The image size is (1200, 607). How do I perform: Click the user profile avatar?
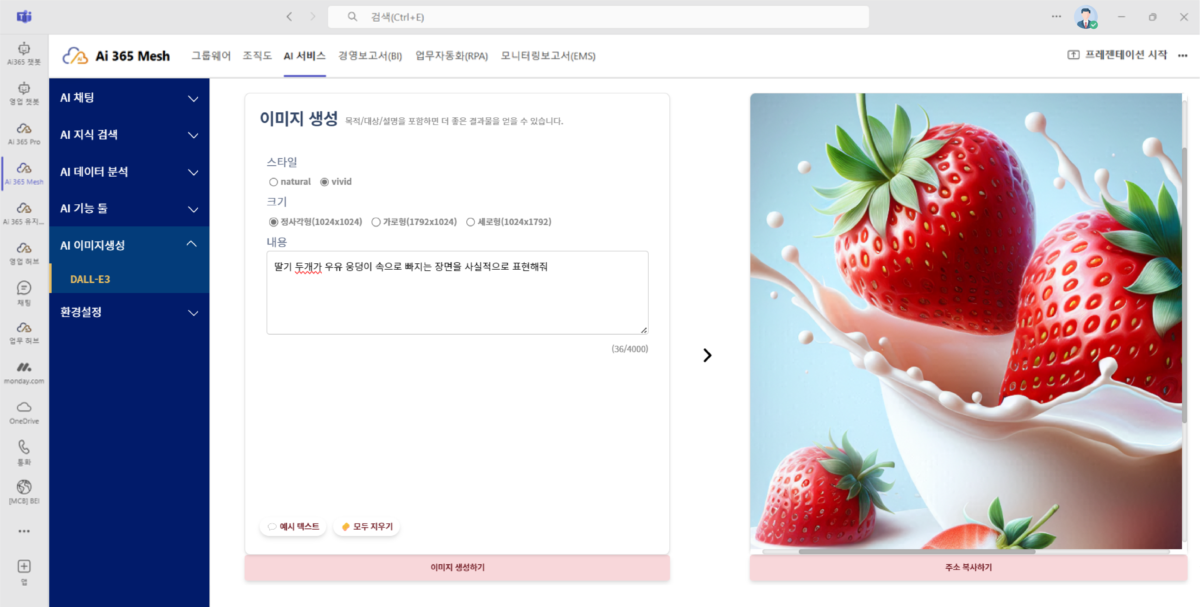point(1085,17)
